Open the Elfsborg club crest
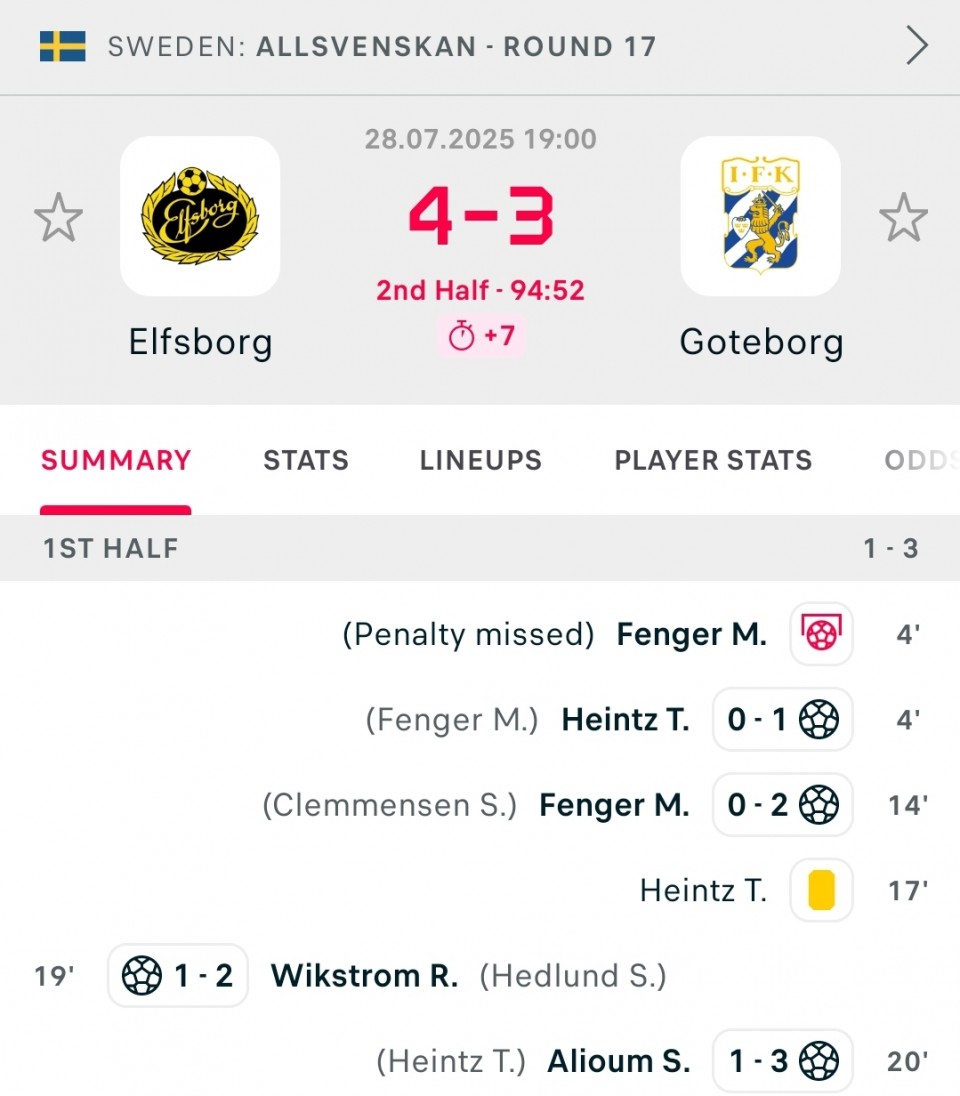This screenshot has height=1096, width=960. coord(200,216)
